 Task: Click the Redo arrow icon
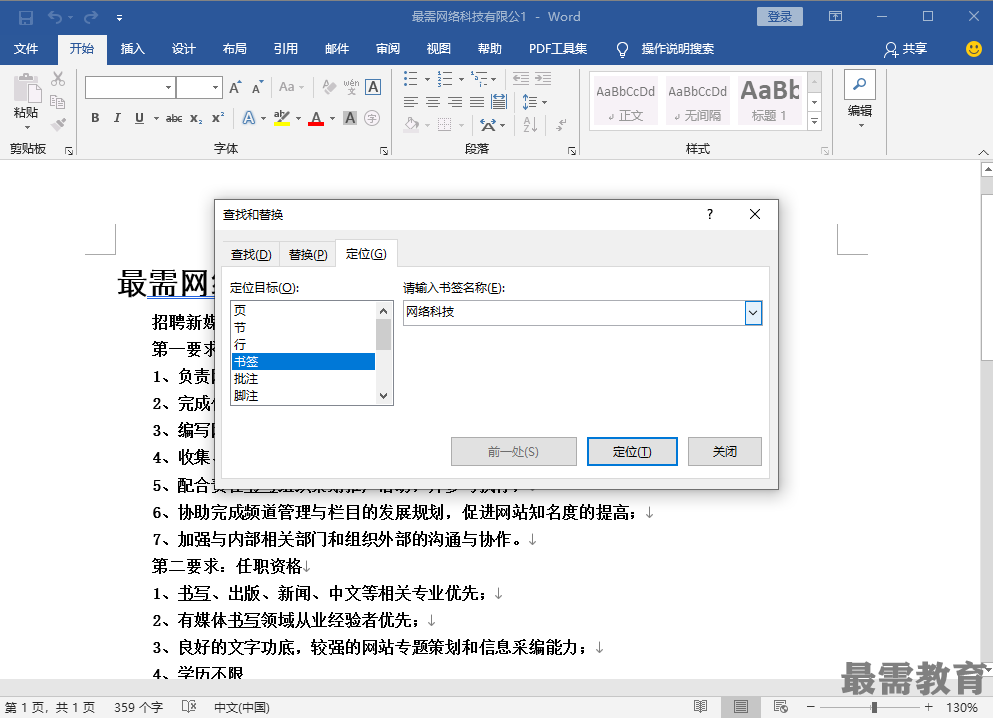91,17
